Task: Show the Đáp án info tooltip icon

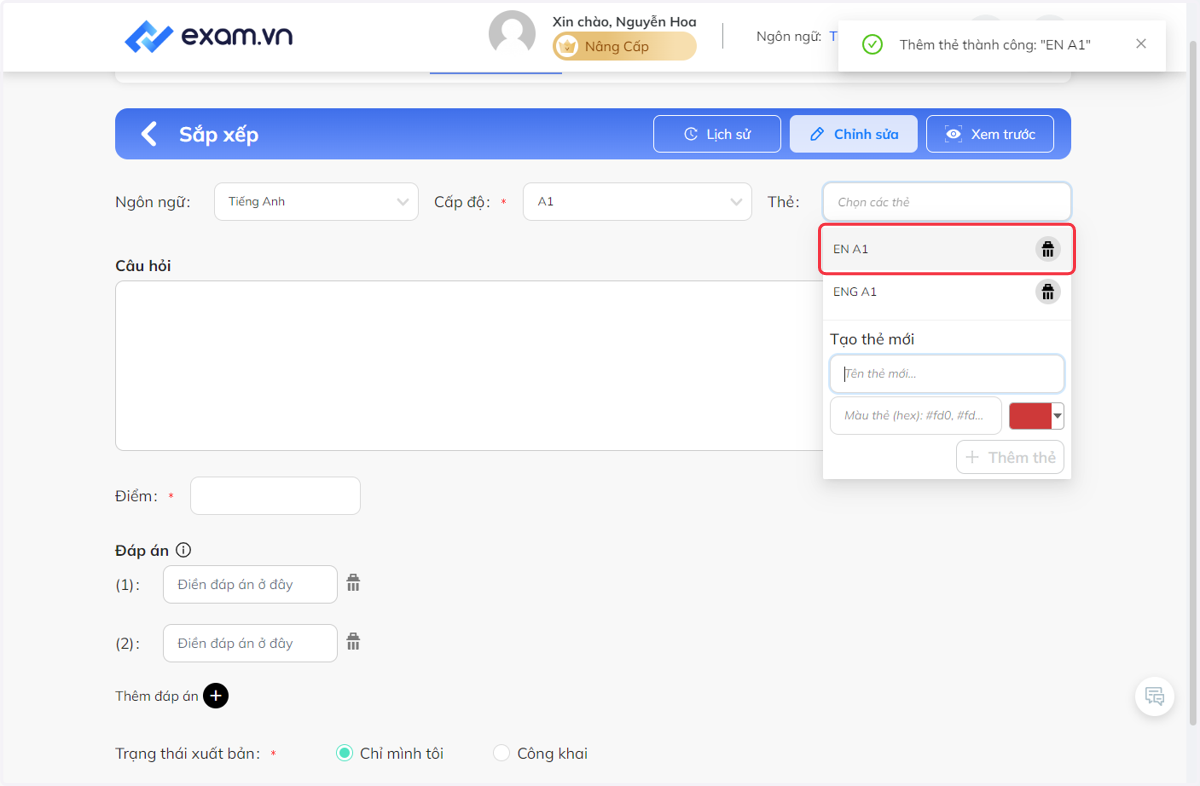Action: [x=183, y=550]
